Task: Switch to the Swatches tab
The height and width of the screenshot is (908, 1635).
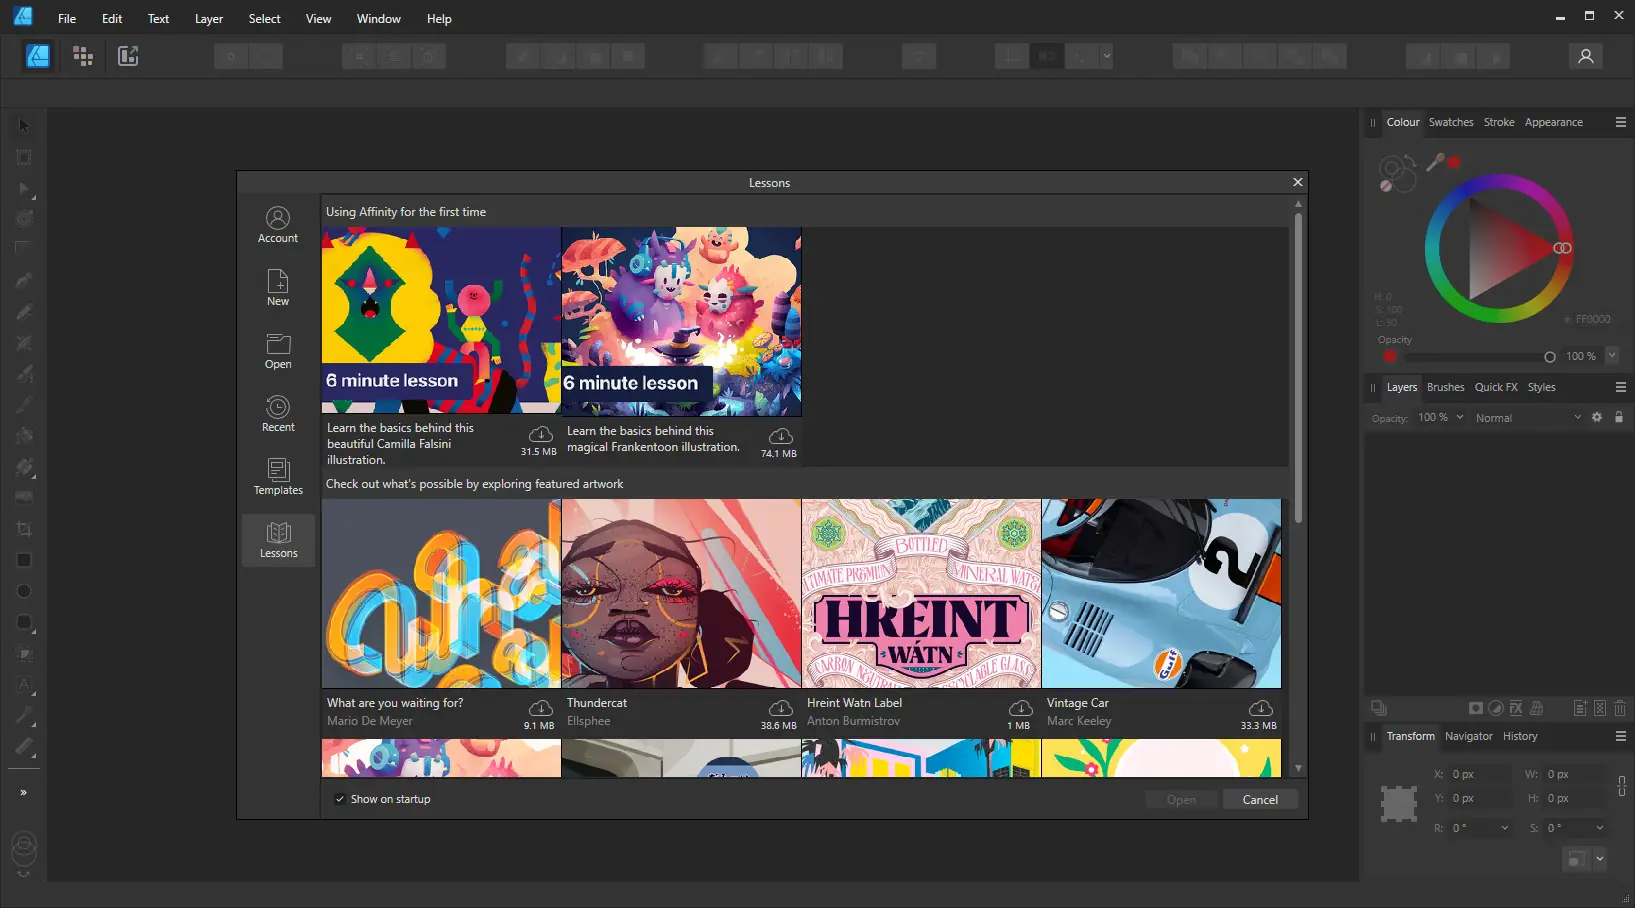Action: (1451, 122)
